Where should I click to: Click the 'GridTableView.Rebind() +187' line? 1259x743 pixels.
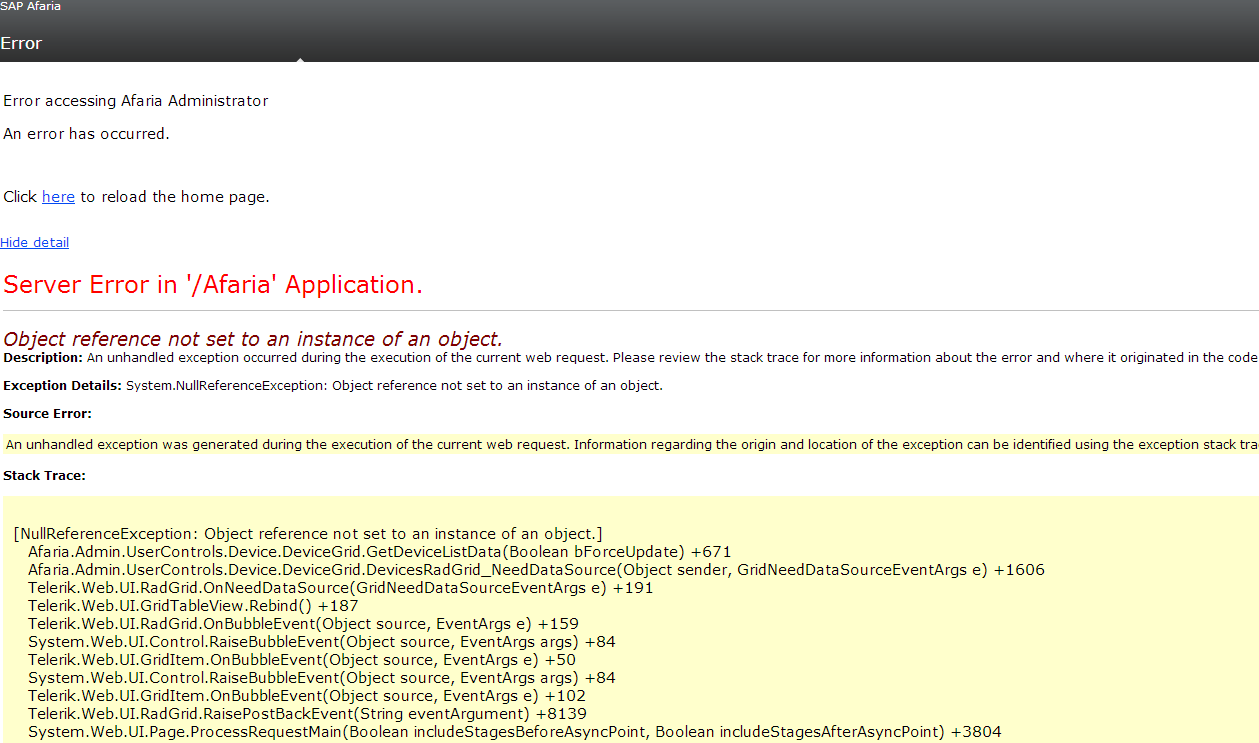(x=193, y=606)
